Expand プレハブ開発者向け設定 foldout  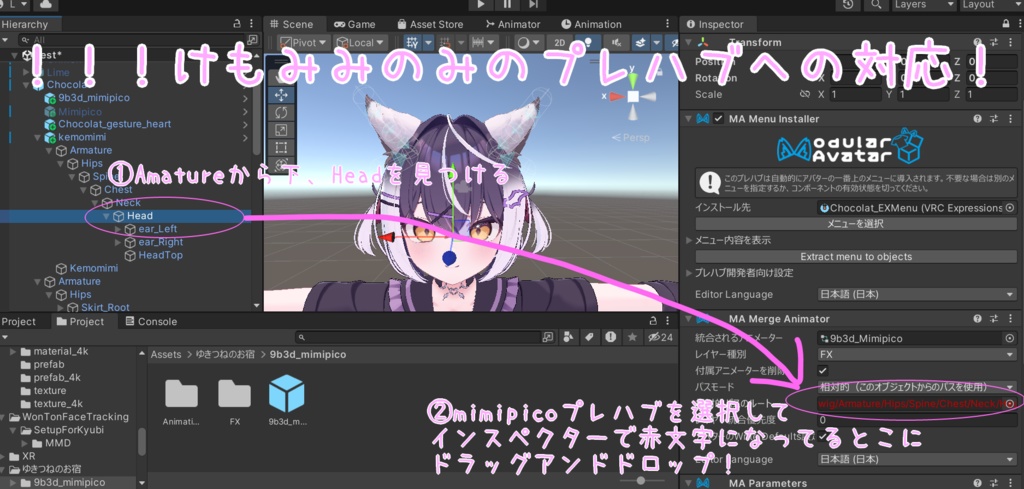click(690, 272)
